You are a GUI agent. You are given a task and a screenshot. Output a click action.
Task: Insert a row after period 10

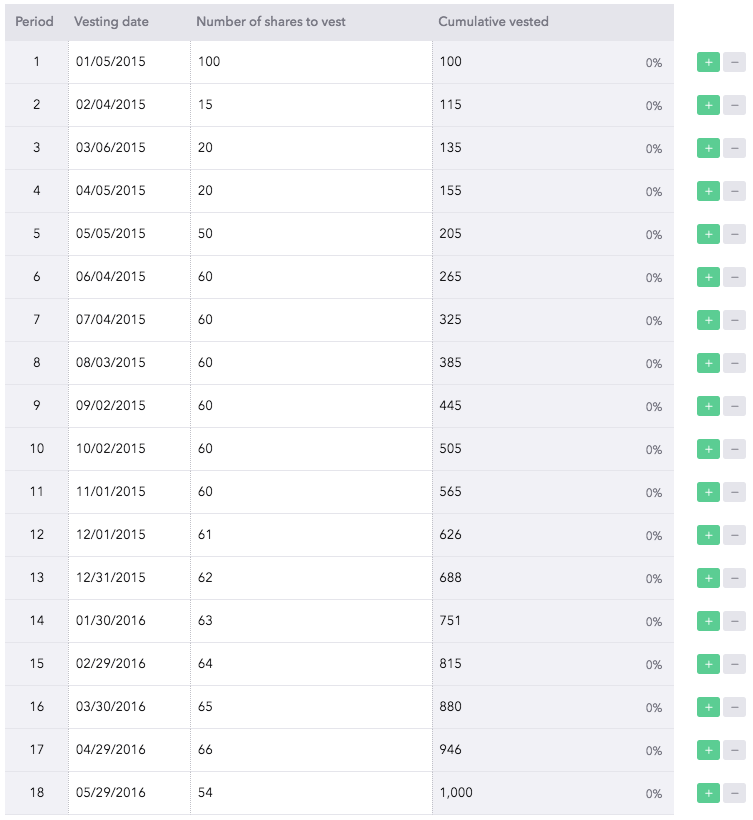click(708, 449)
